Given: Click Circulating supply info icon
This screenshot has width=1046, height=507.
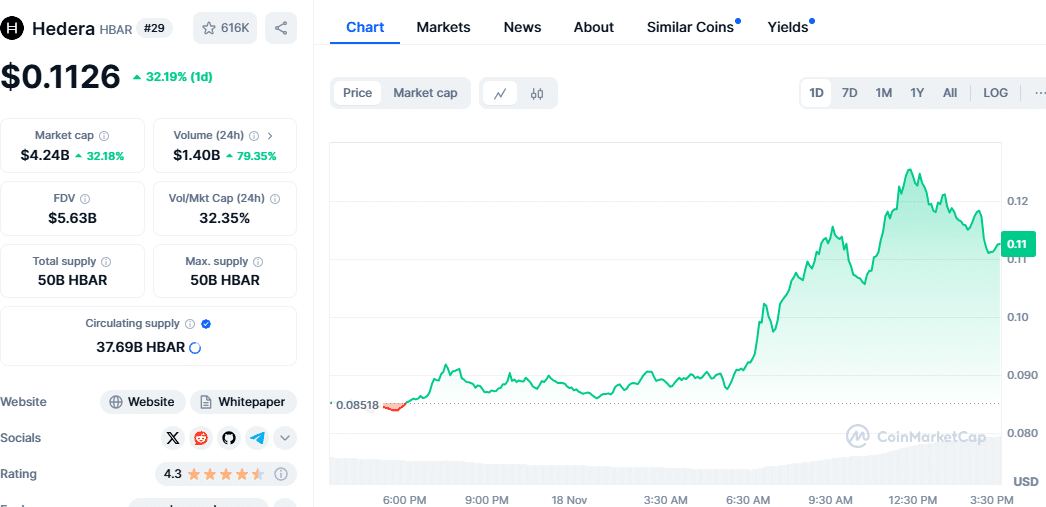Looking at the screenshot, I should [189, 324].
